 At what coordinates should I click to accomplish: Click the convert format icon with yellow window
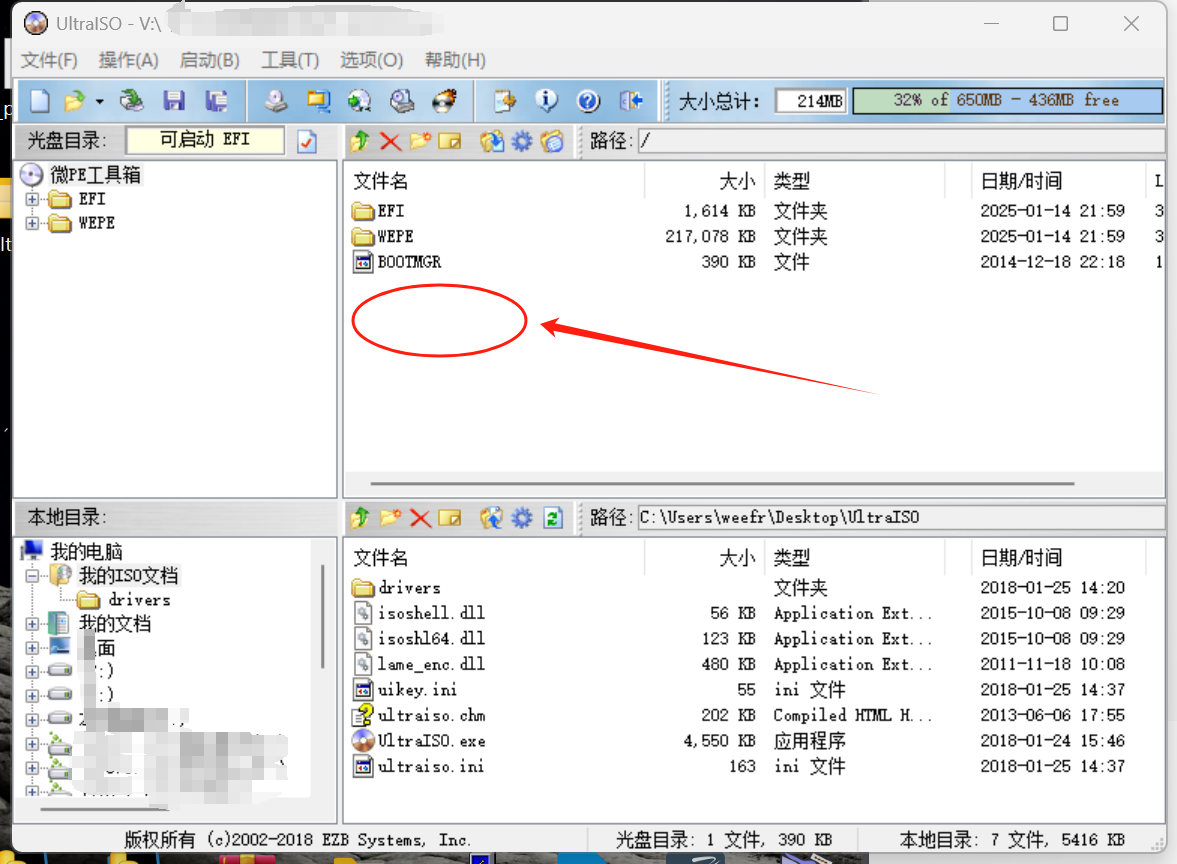click(x=318, y=101)
